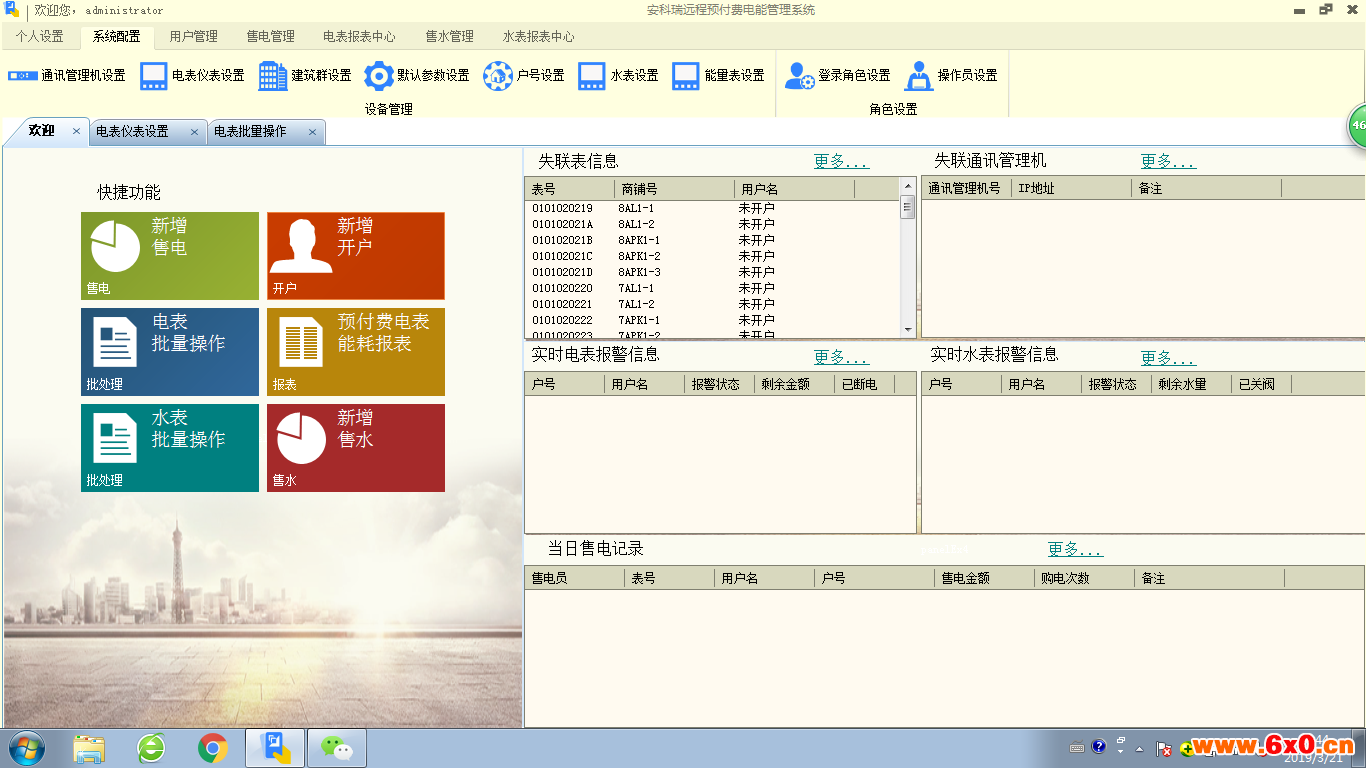Switch to the 个人设置 ribbon tab
Viewport: 1366px width, 768px height.
(39, 36)
